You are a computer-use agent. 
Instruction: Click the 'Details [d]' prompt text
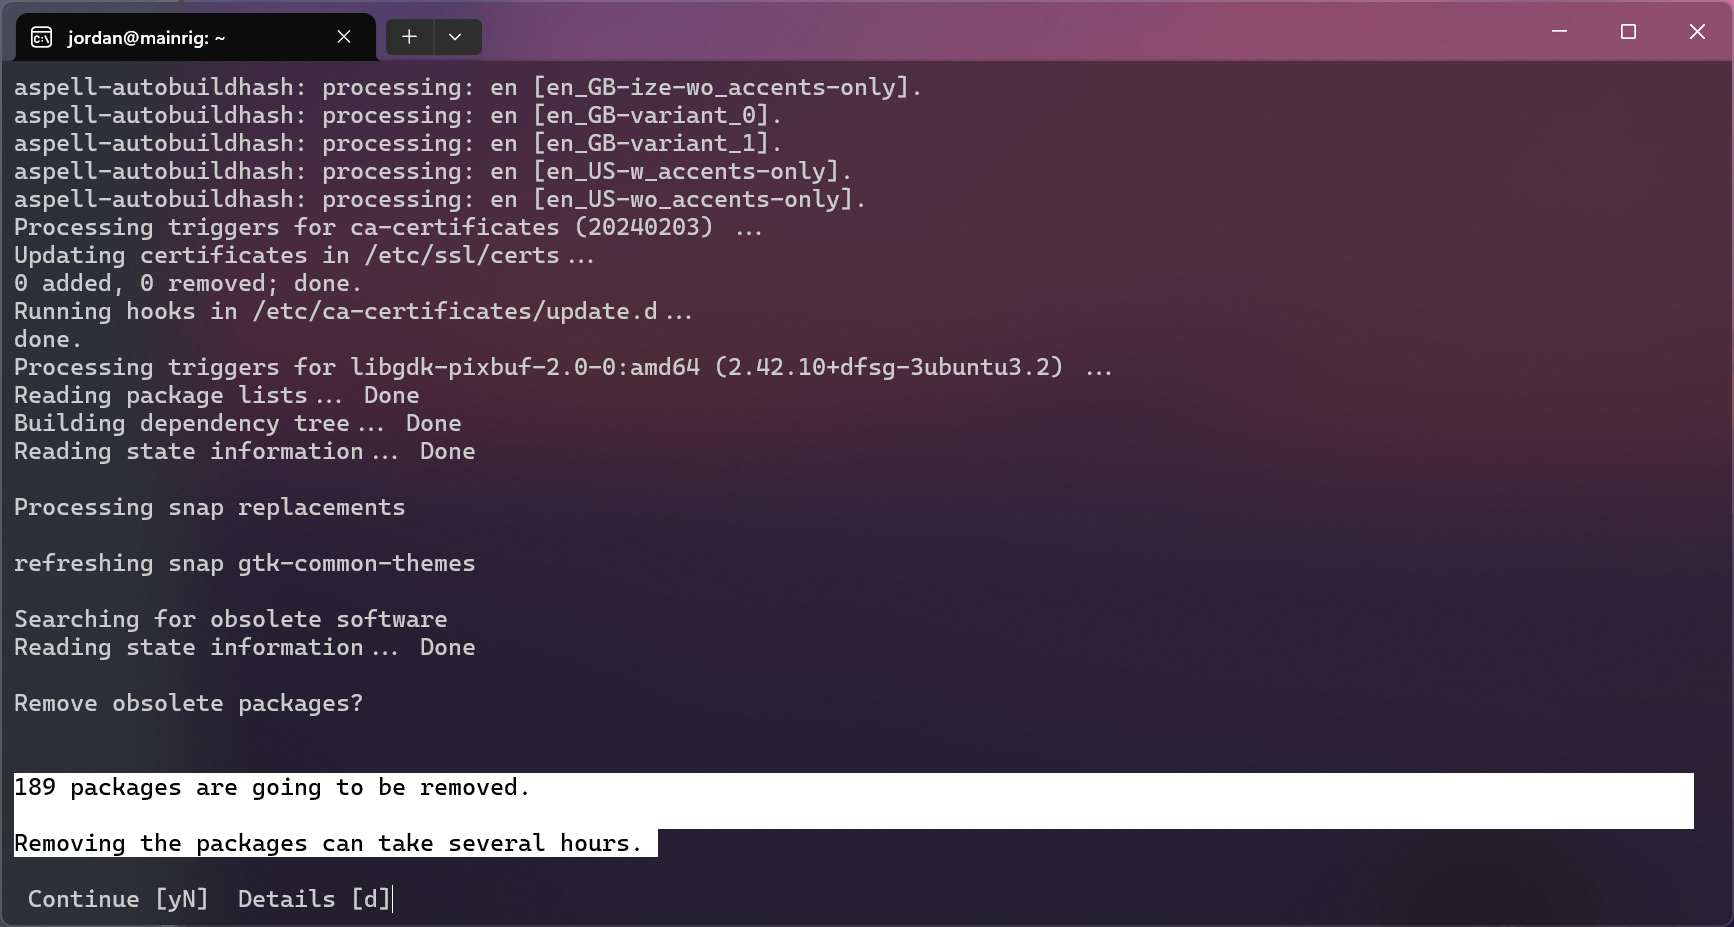click(x=314, y=899)
